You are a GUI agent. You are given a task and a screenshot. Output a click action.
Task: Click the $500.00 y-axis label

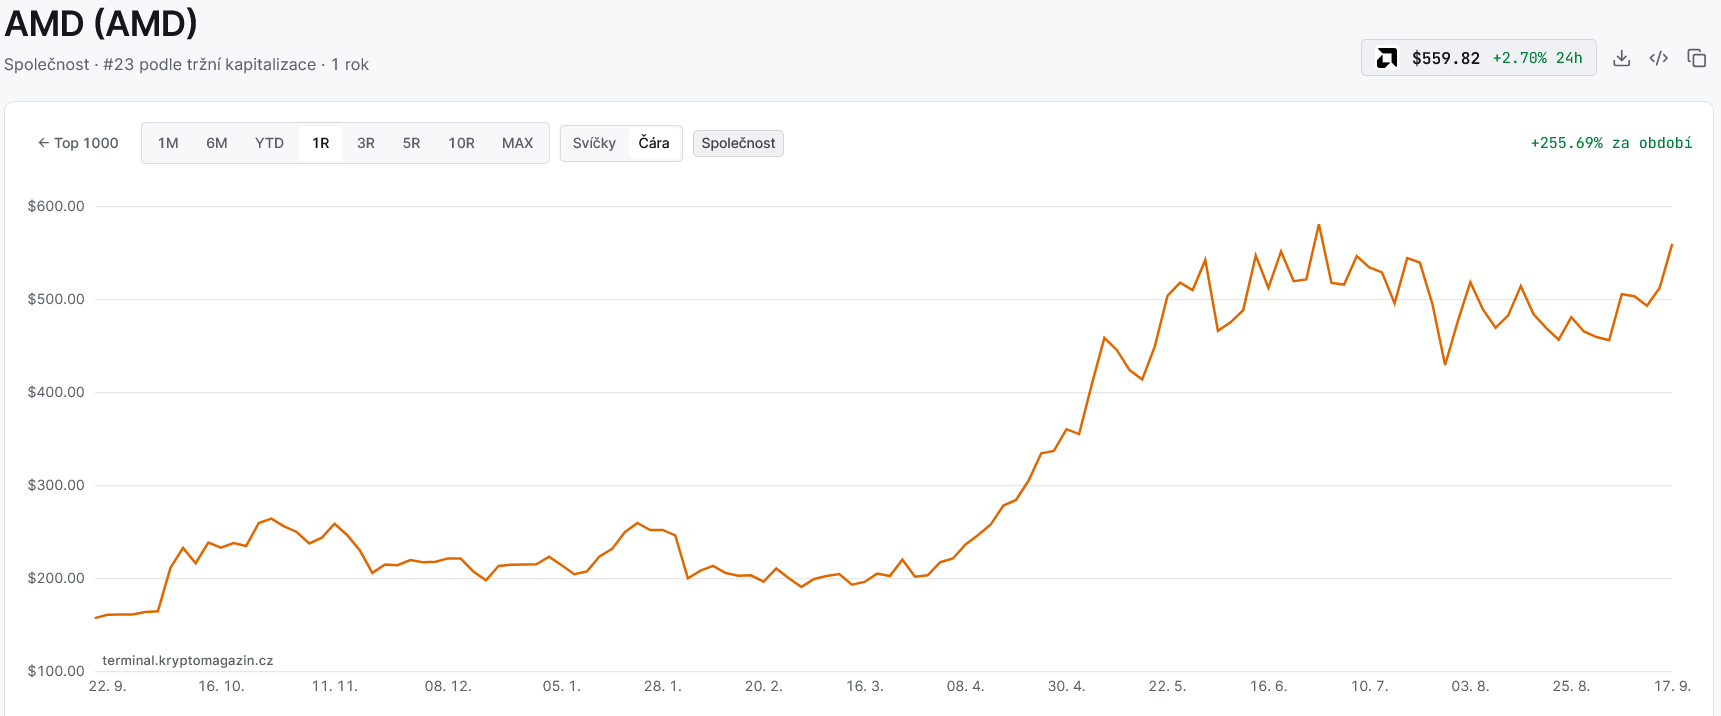[56, 299]
